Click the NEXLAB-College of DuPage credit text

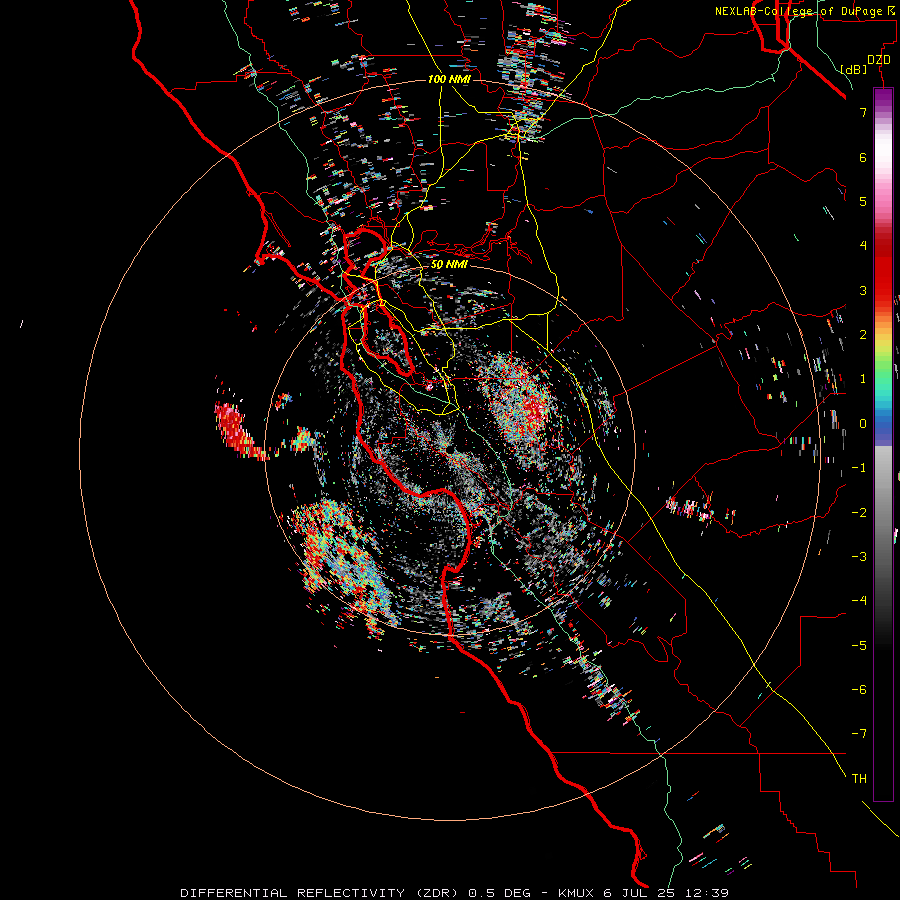coord(805,11)
